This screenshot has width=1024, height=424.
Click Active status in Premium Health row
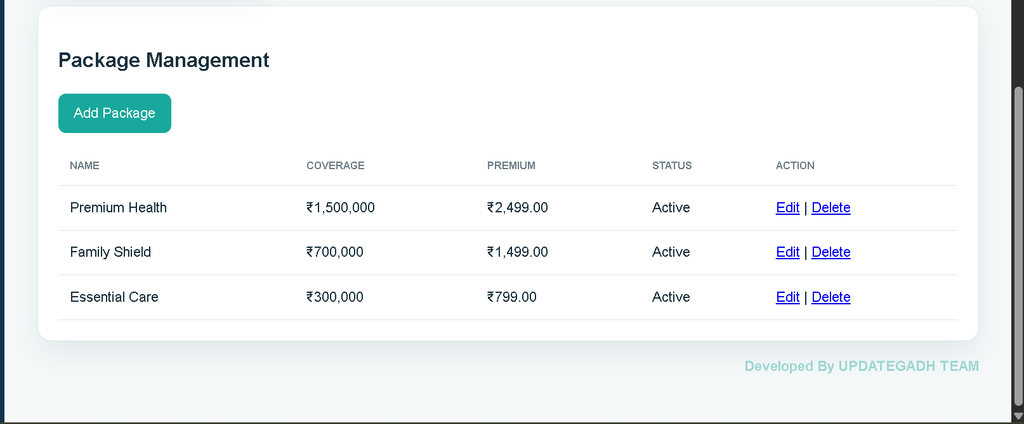[x=671, y=208]
